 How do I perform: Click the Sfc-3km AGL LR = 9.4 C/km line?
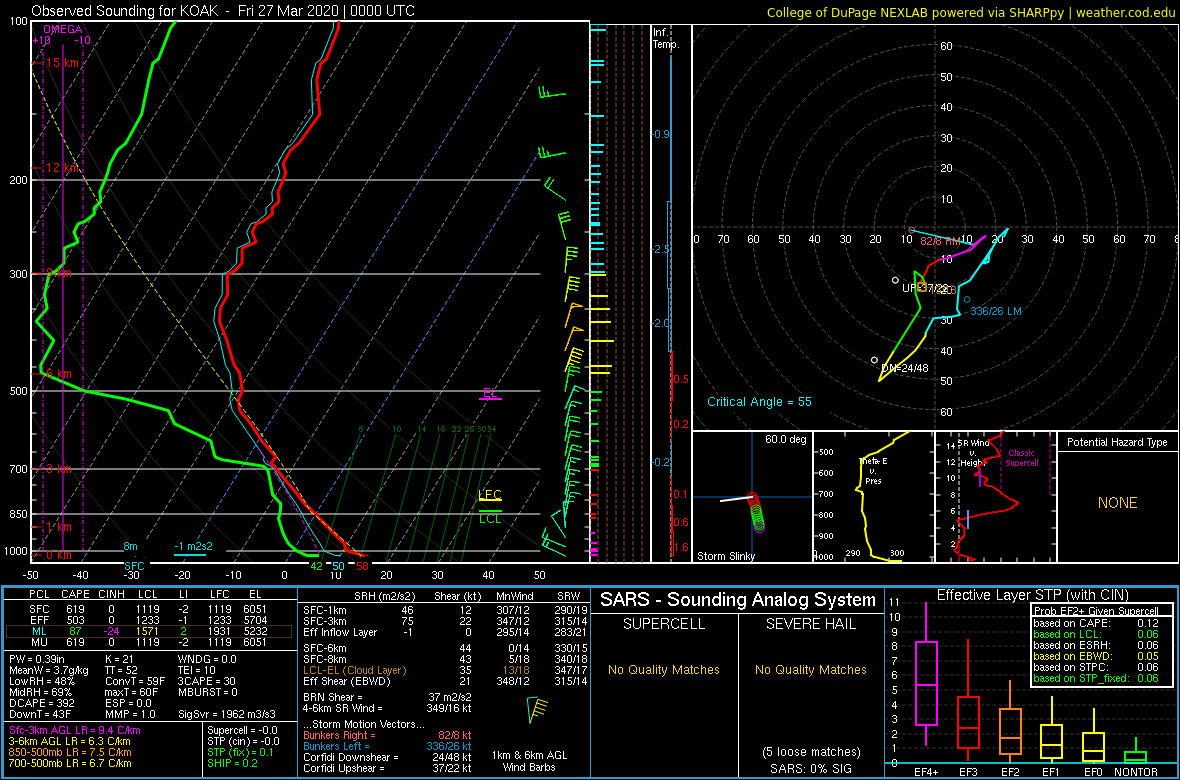click(x=74, y=731)
